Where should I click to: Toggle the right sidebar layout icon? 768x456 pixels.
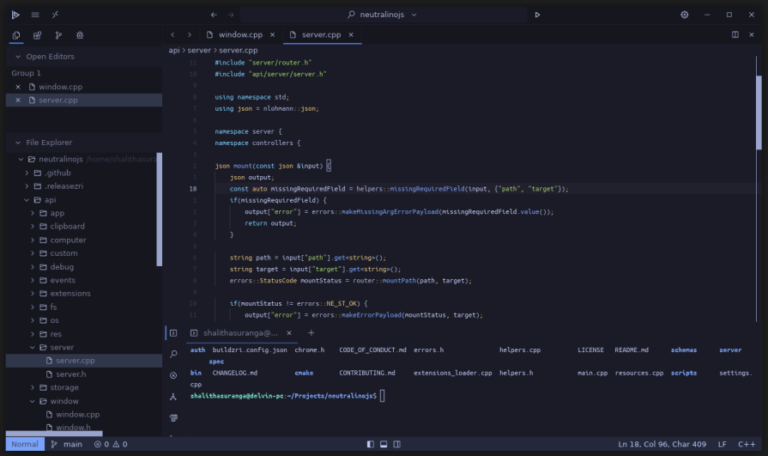(x=397, y=444)
